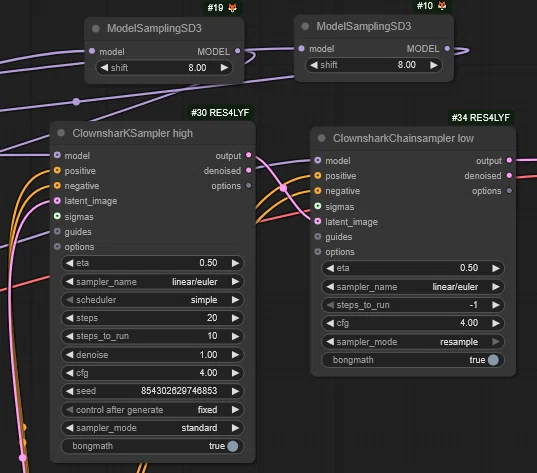
Task: Collapse the ClownsharKSampler high node dot
Action: pos(61,133)
